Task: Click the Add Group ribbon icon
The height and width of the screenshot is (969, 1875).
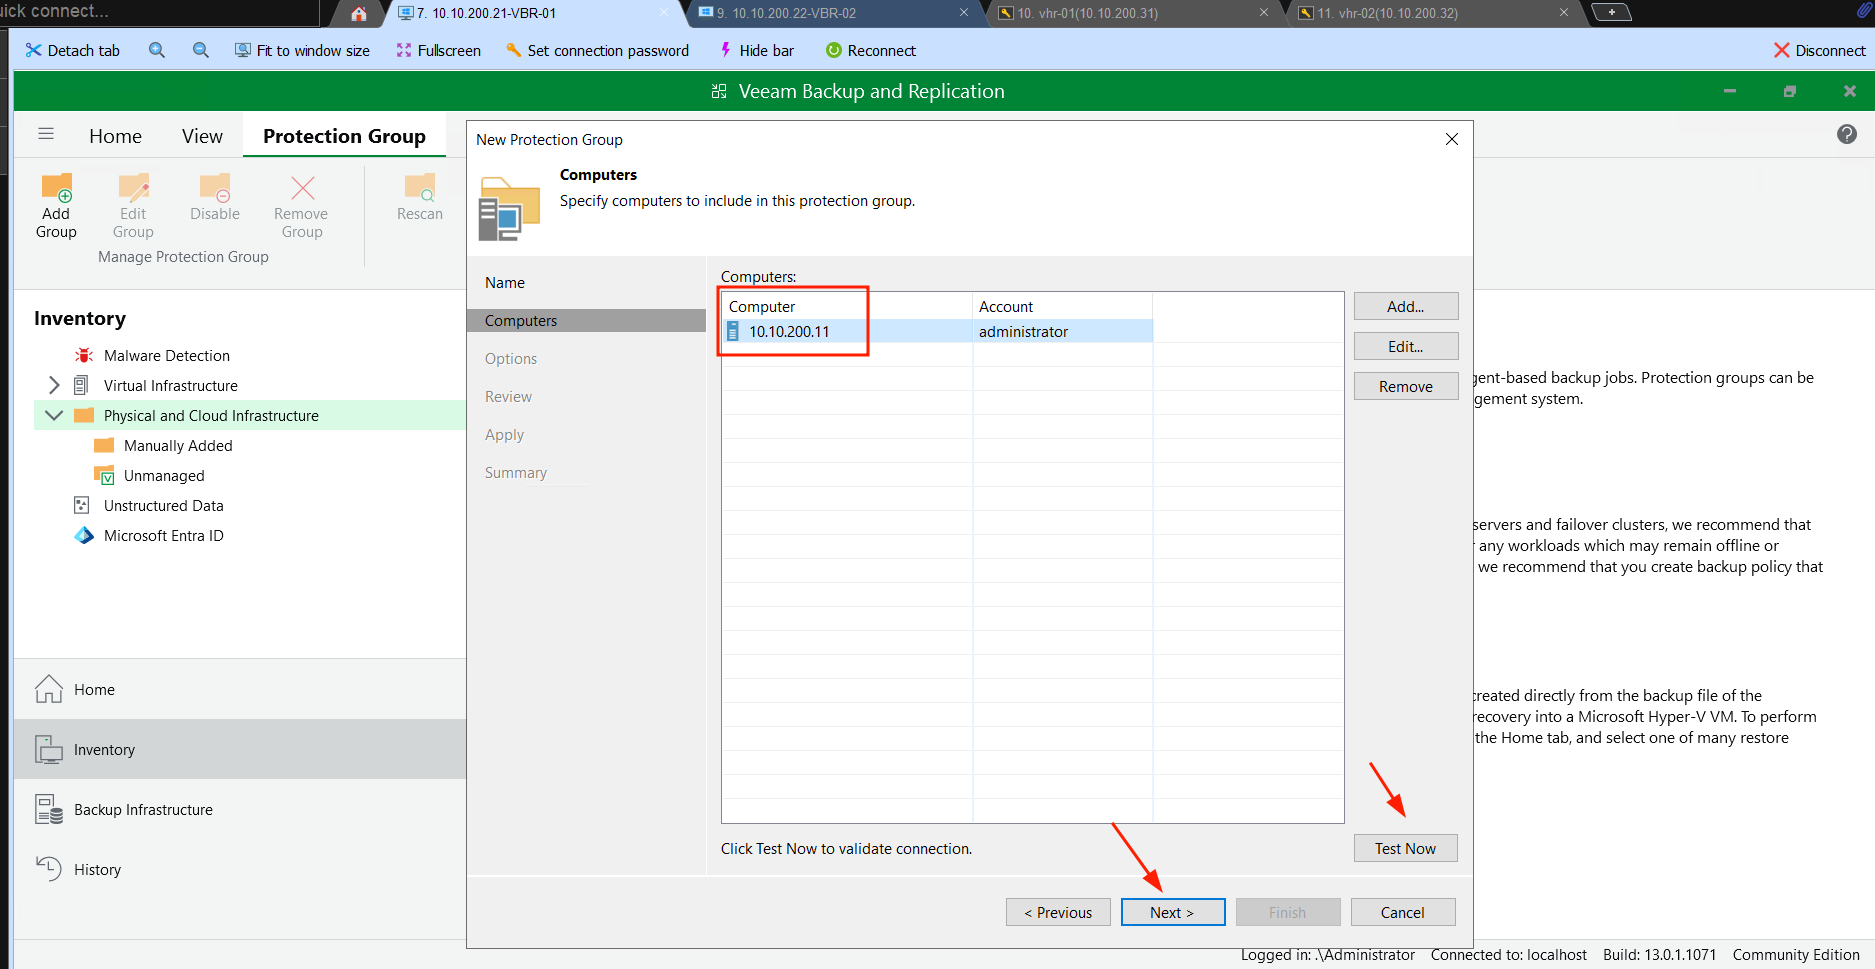Action: (56, 187)
